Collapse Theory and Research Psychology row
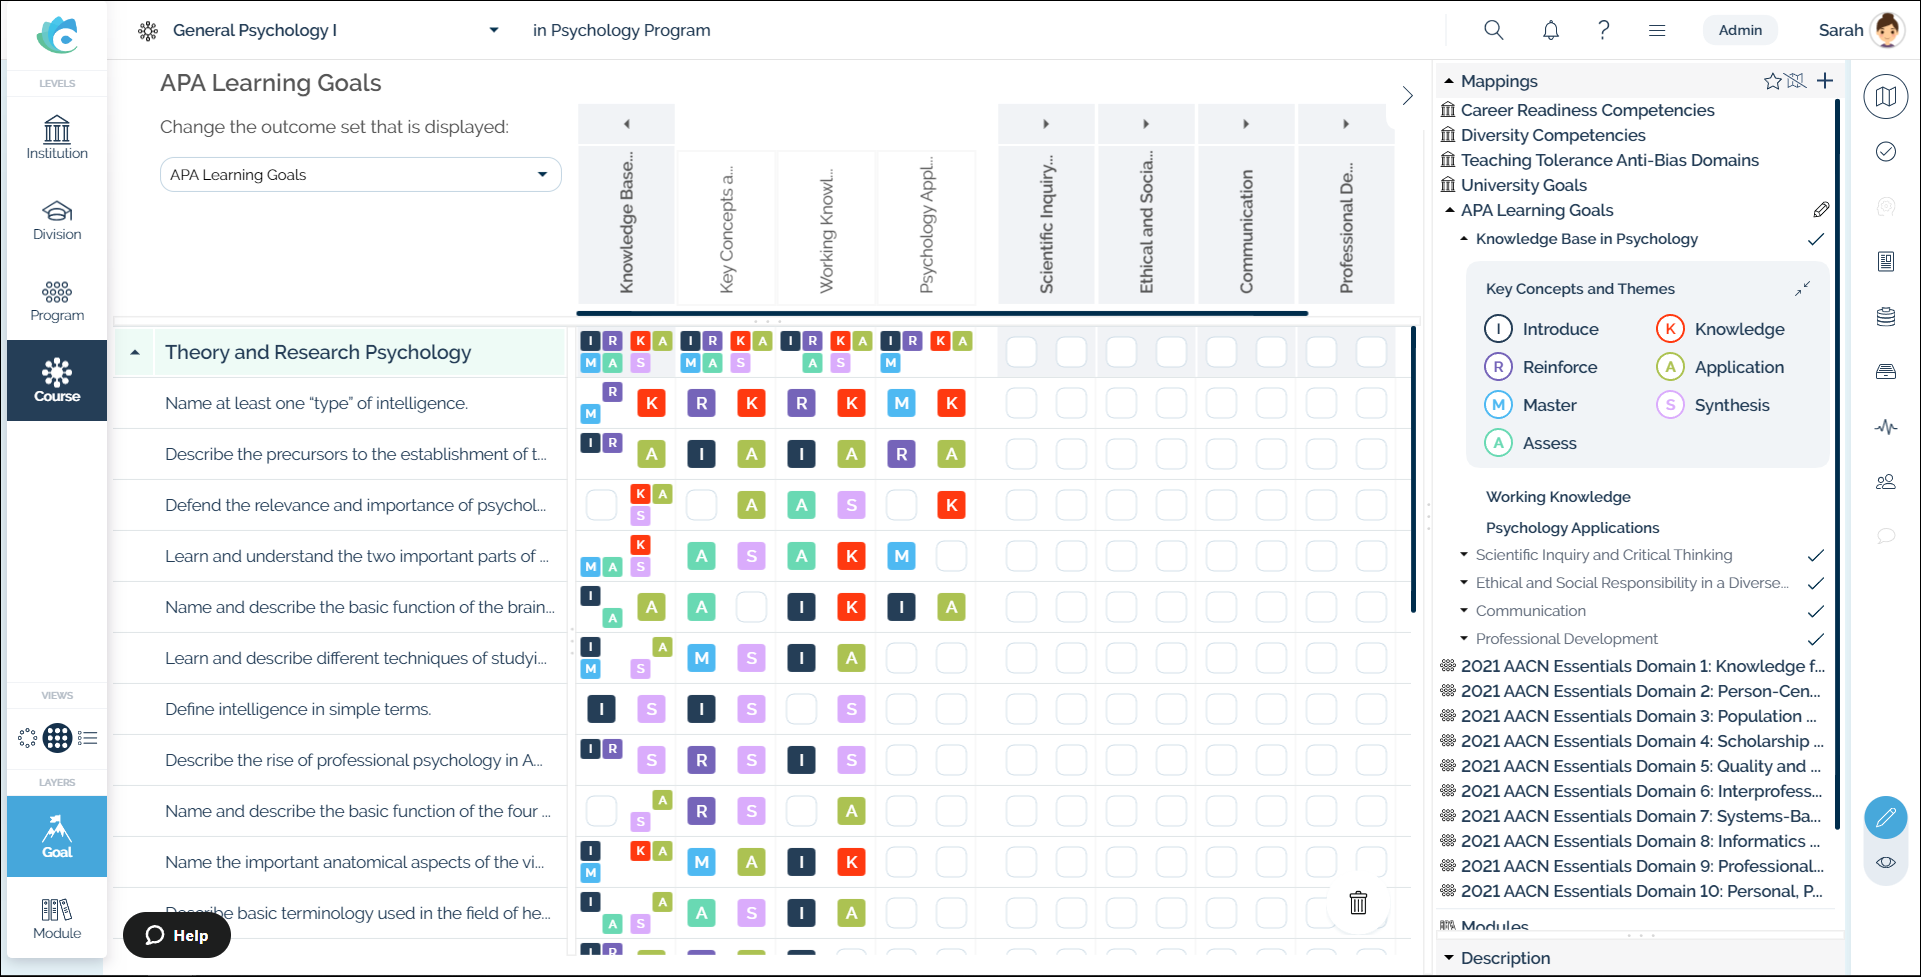 click(x=135, y=353)
